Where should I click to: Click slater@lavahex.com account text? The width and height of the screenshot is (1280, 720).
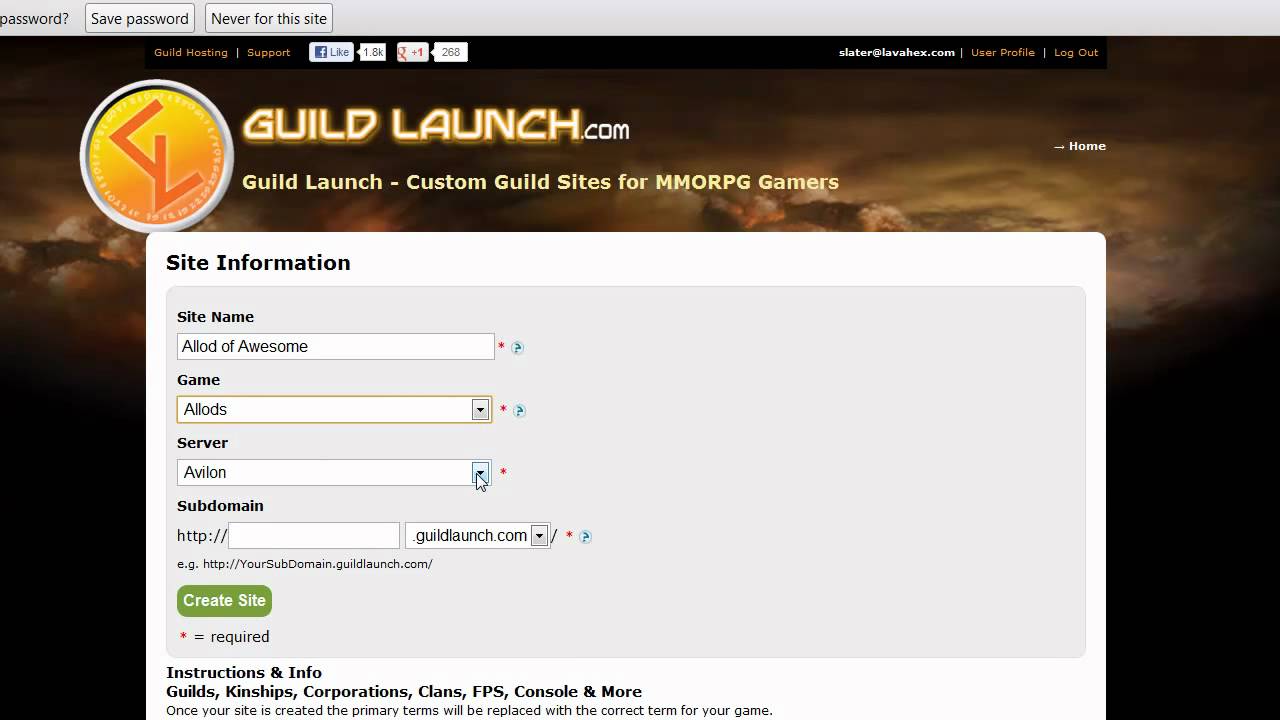point(897,52)
